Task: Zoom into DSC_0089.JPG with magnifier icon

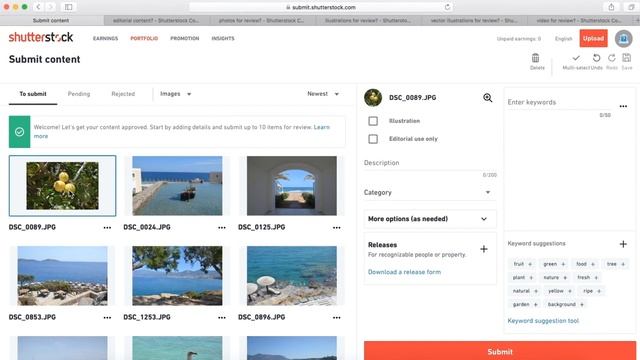Action: tap(487, 98)
